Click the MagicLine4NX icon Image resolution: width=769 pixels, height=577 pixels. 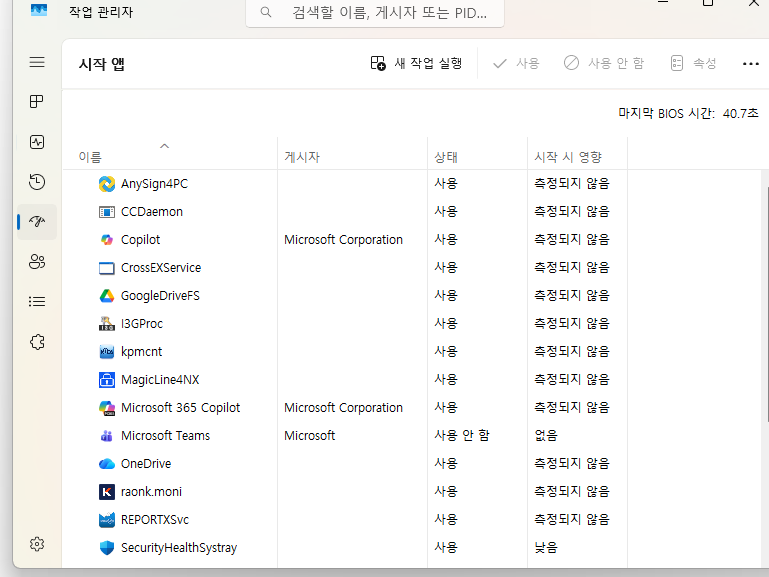pyautogui.click(x=107, y=380)
